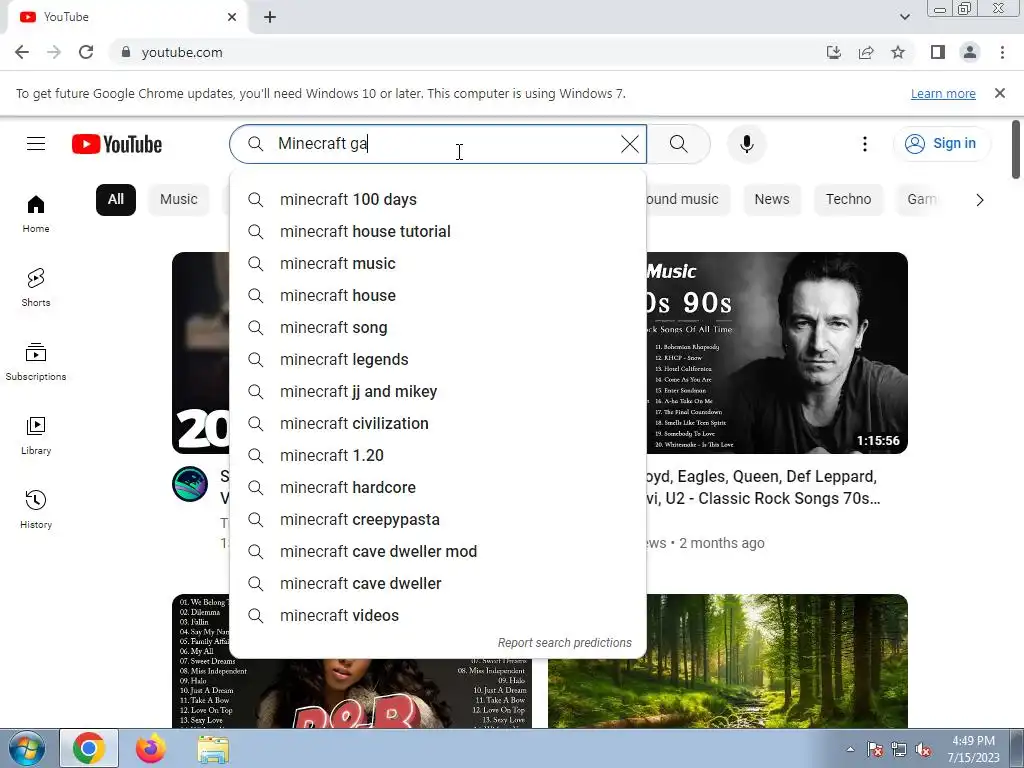
Task: Click the install app icon in address bar
Action: (833, 52)
